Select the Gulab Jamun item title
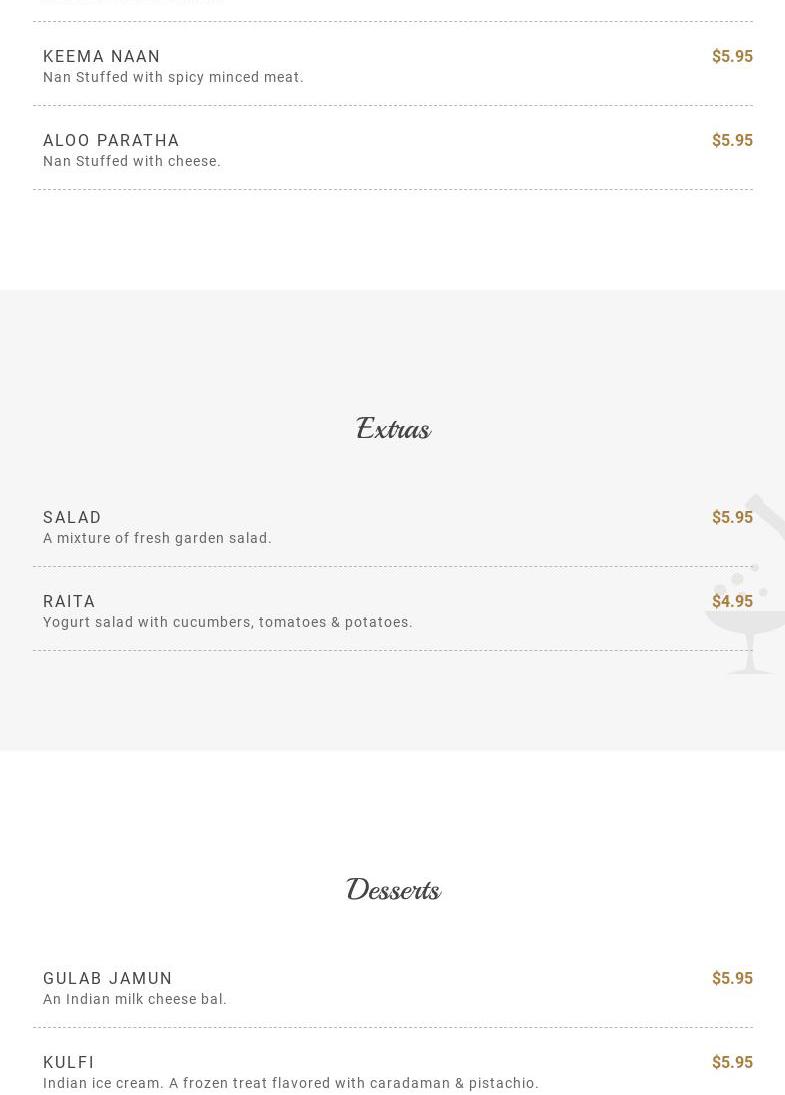 [x=108, y=979]
